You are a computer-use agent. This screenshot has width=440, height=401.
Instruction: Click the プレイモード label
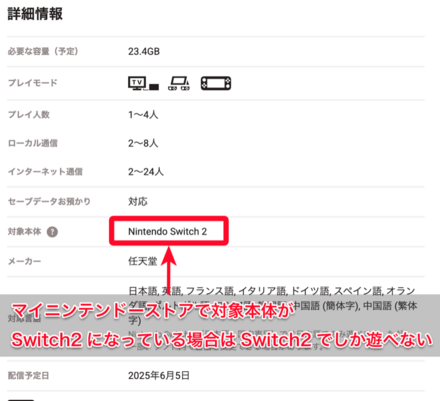pyautogui.click(x=33, y=83)
